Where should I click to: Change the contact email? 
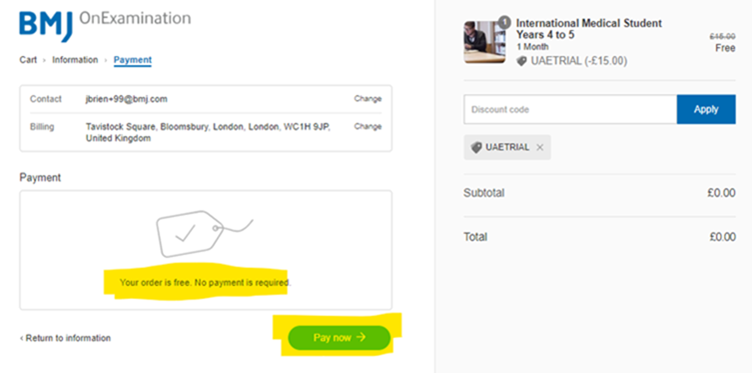[368, 99]
